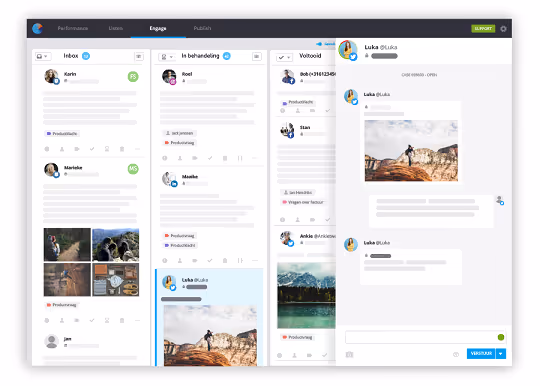The image size is (540, 386).
Task: Open the rock climber photo thumbnail
Action: tap(67, 280)
